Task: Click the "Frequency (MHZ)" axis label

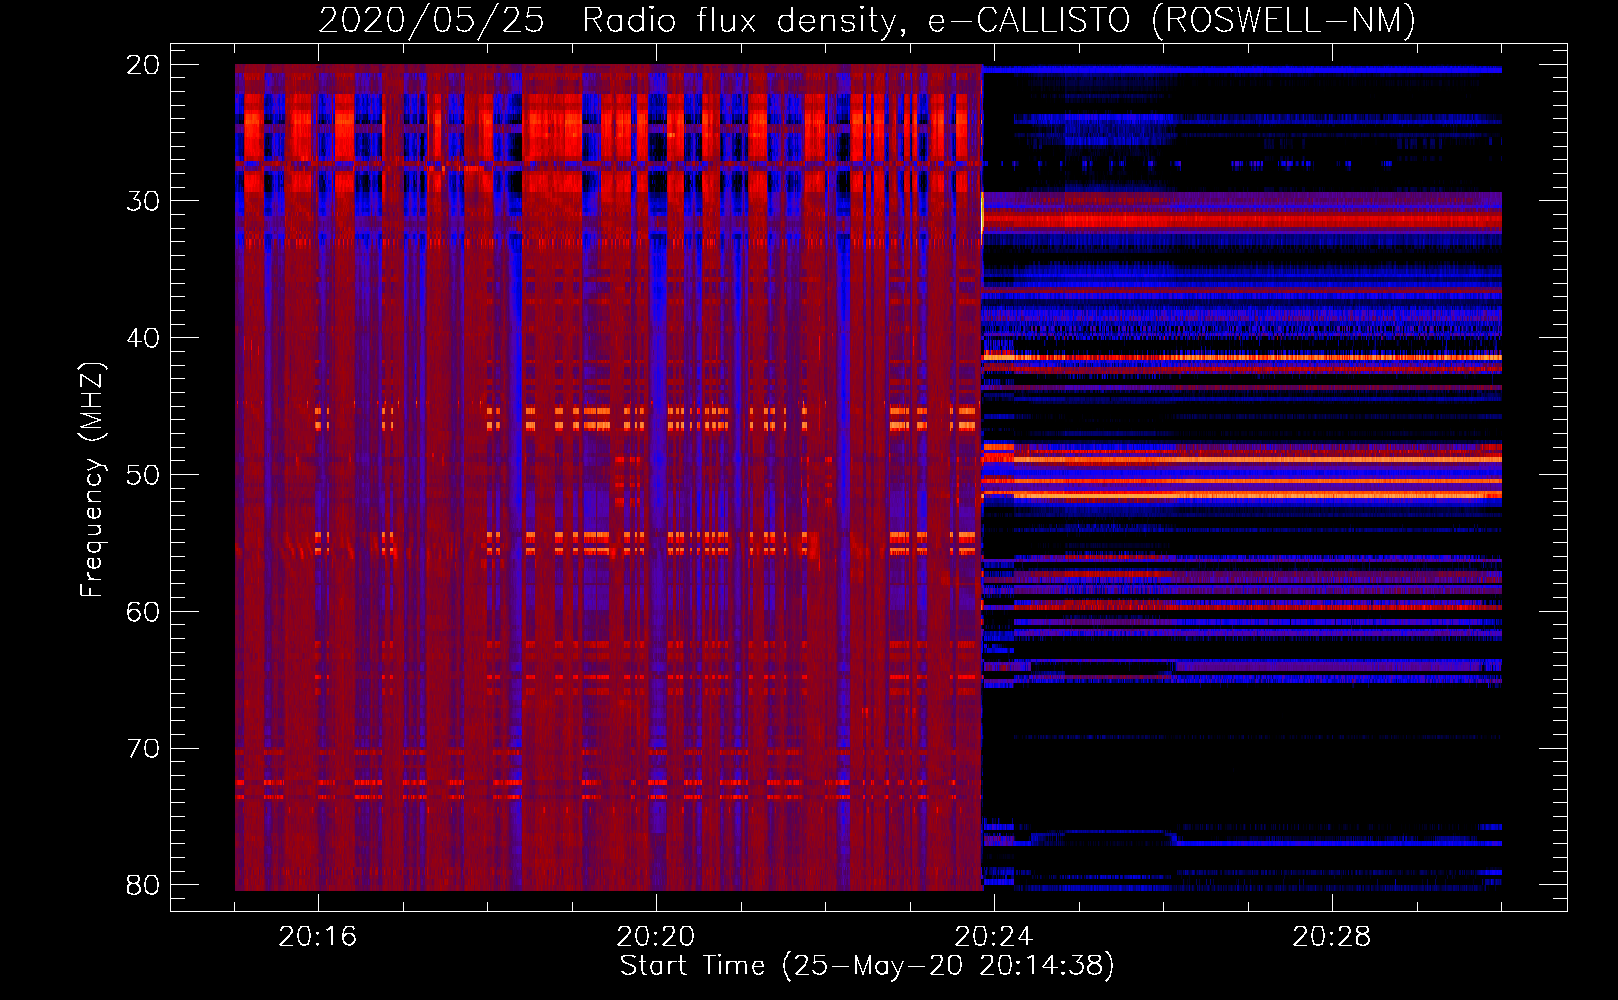Action: [x=92, y=480]
